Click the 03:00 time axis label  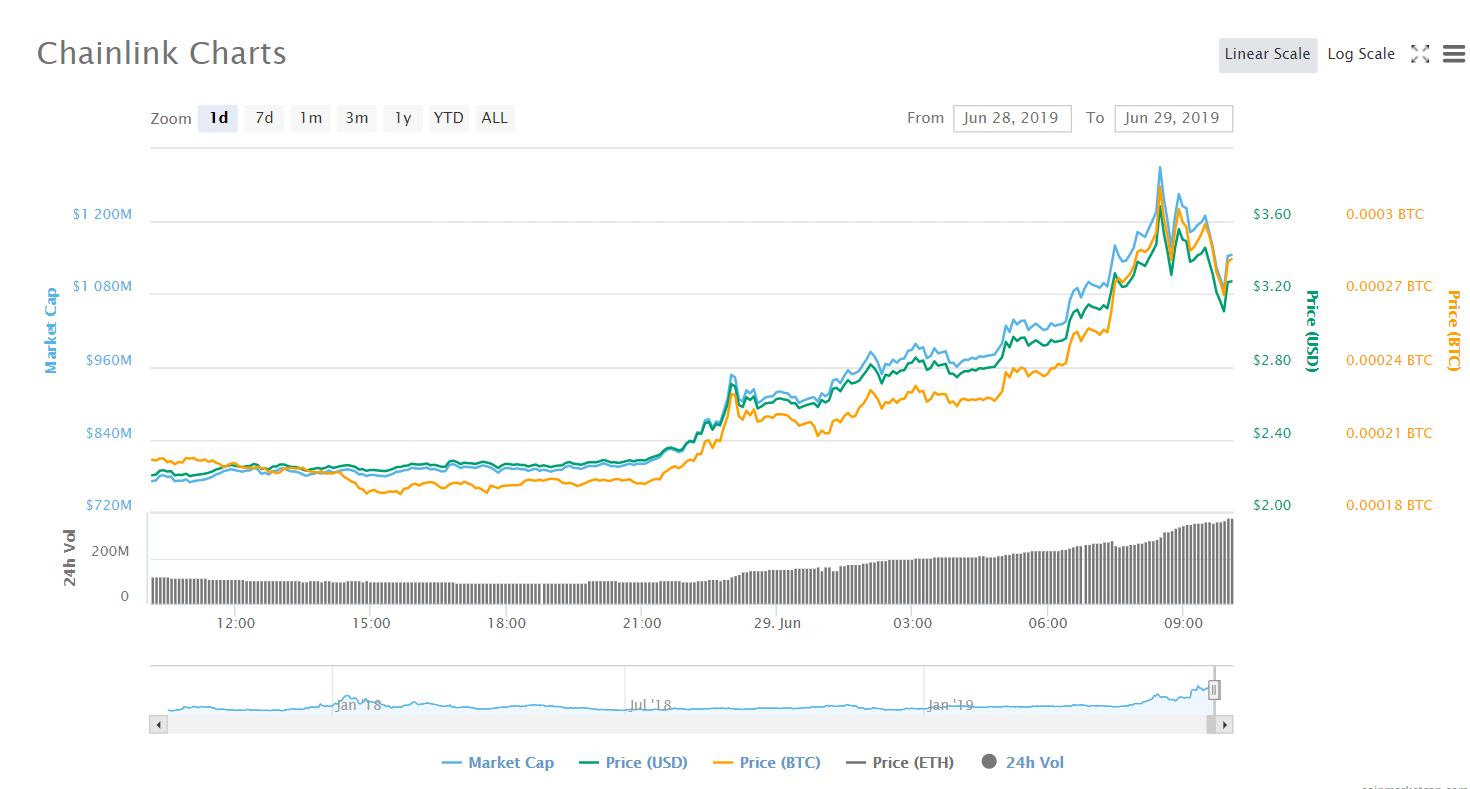point(912,623)
